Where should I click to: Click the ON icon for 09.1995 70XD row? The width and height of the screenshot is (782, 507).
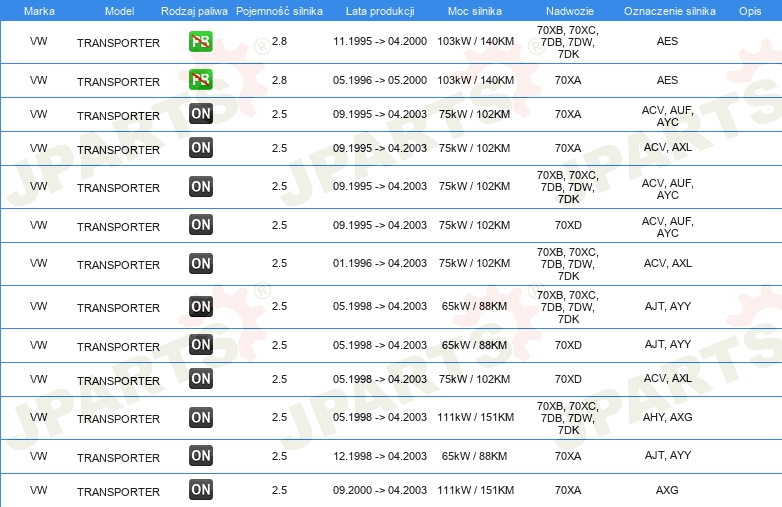[201, 225]
